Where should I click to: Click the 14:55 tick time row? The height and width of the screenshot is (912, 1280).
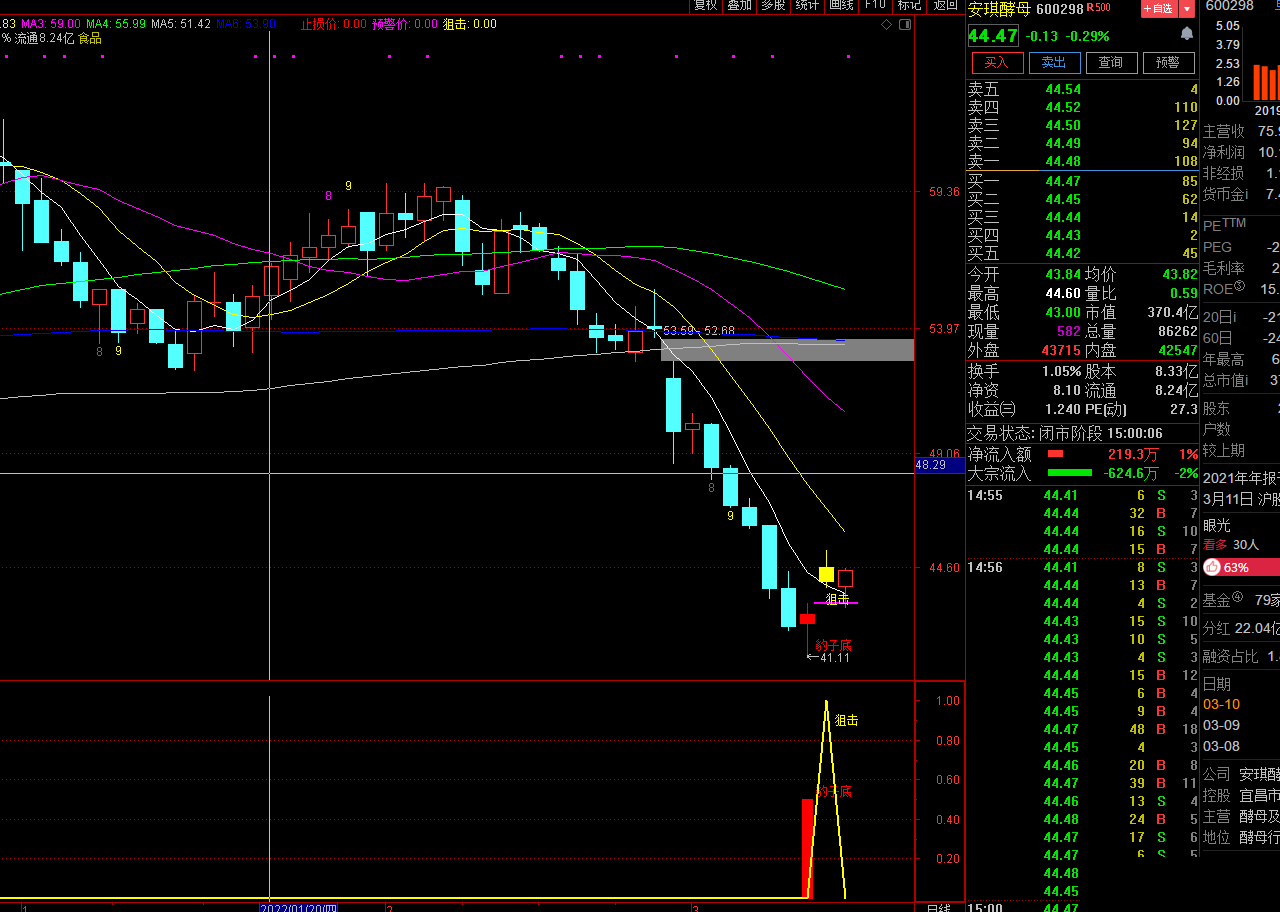click(1082, 495)
